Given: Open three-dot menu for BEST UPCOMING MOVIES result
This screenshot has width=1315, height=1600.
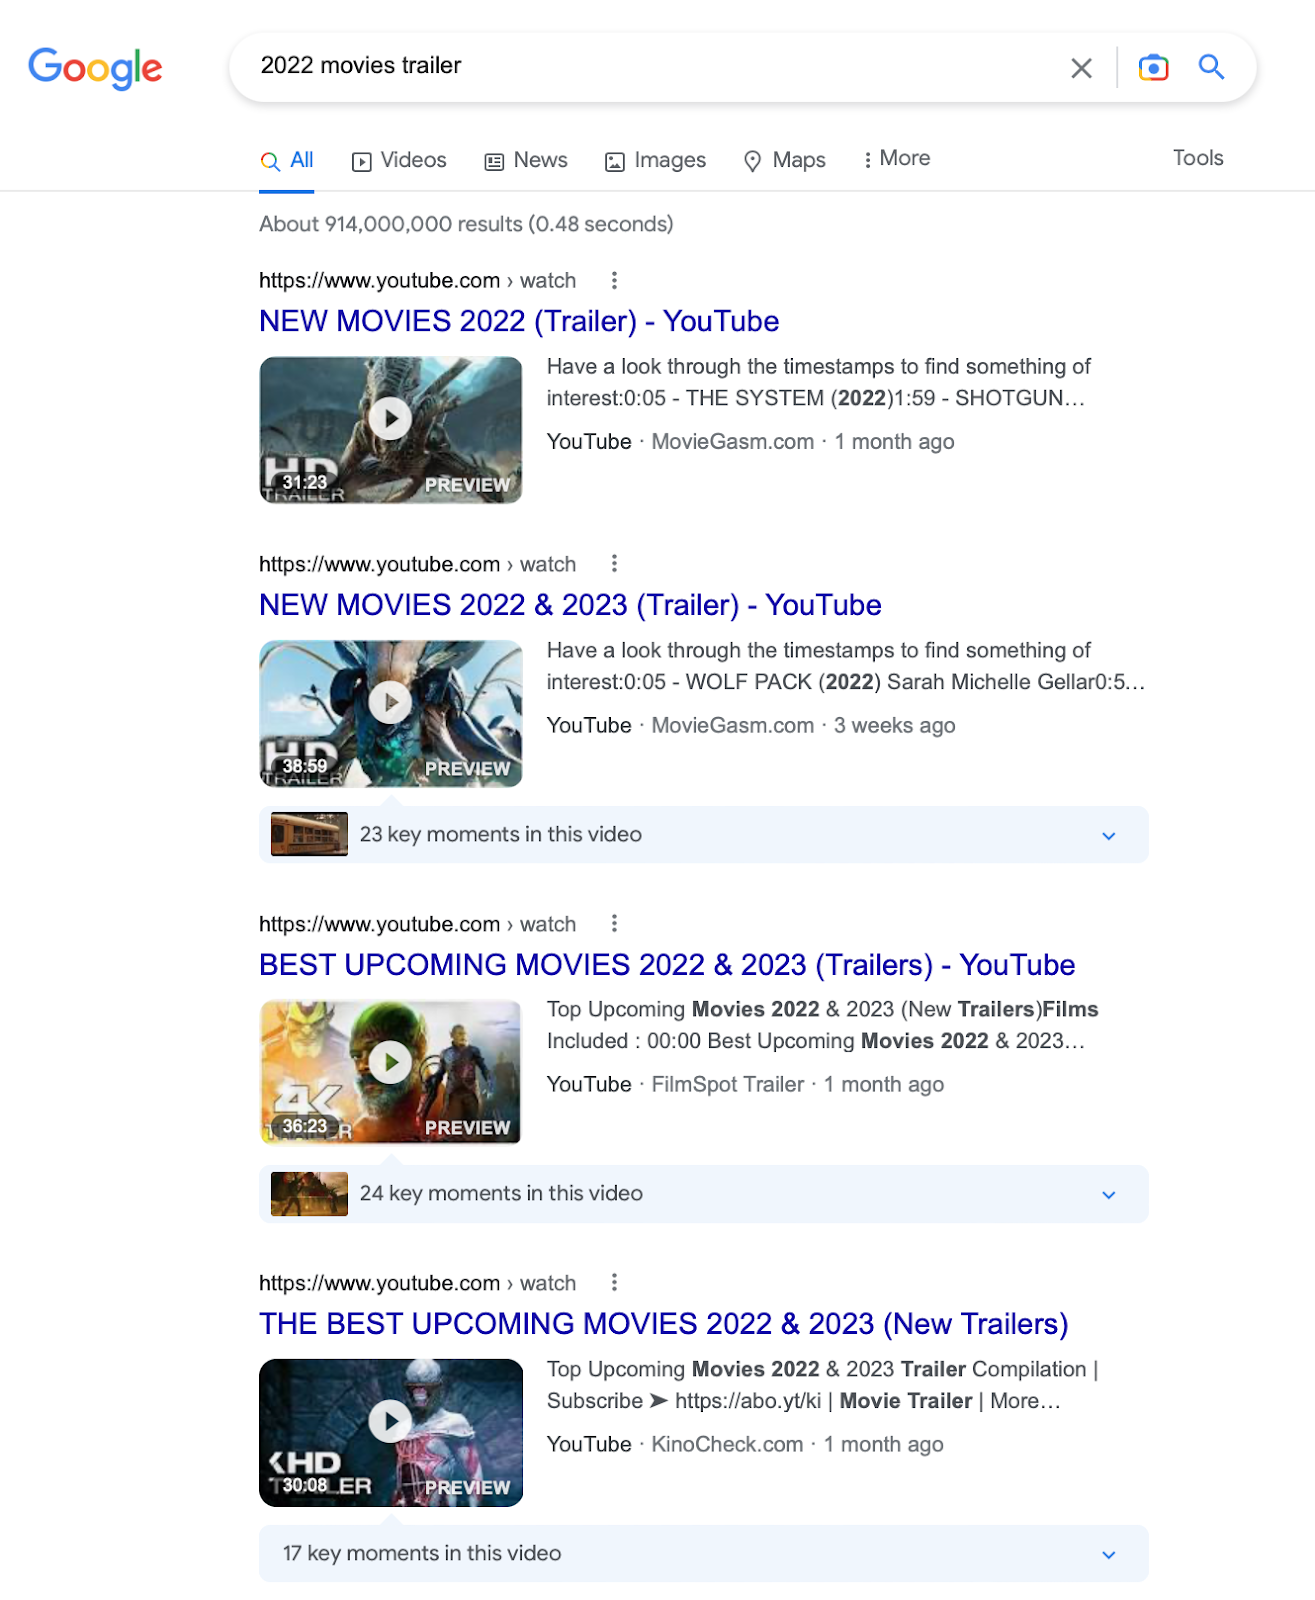Looking at the screenshot, I should (x=614, y=923).
